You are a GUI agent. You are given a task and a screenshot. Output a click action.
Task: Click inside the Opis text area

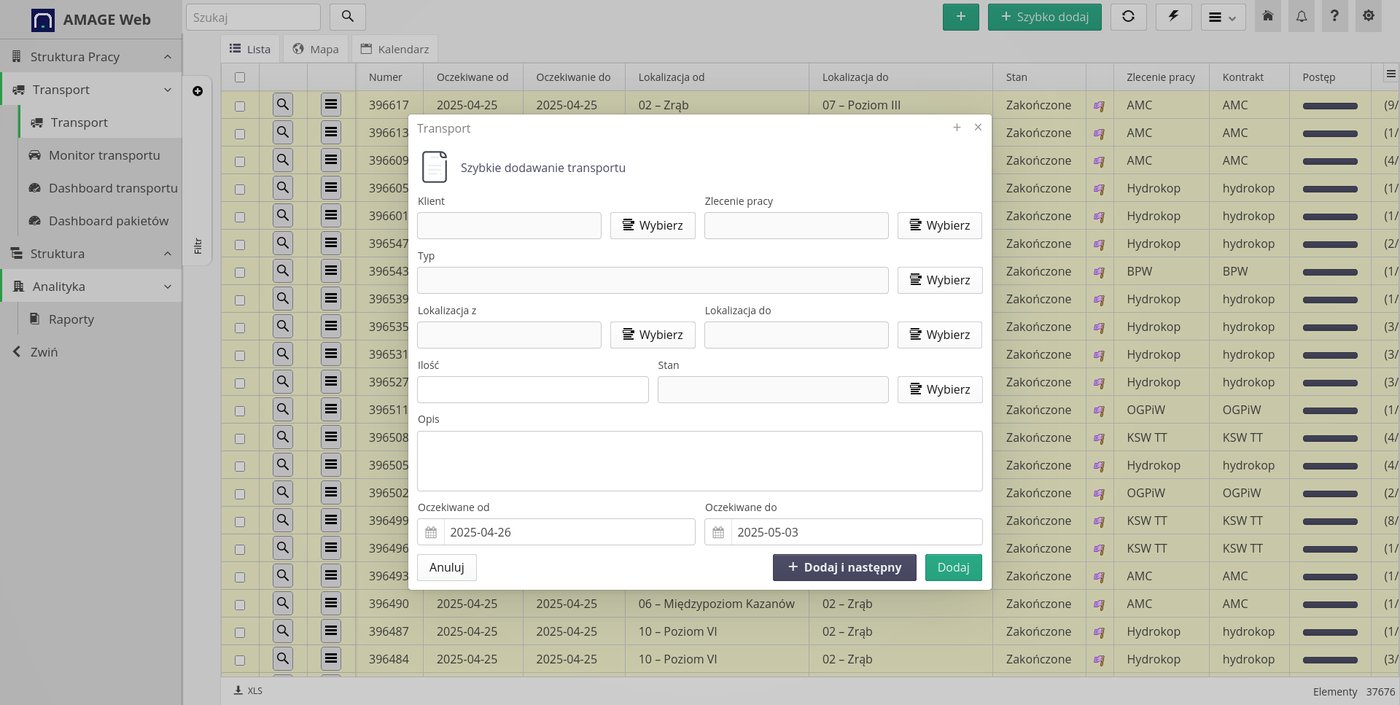(x=700, y=461)
